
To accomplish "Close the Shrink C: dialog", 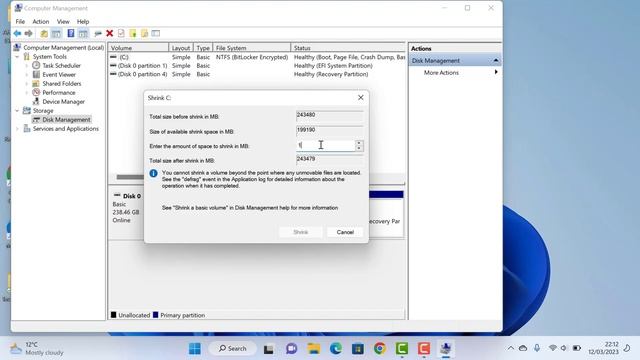I will tap(360, 98).
